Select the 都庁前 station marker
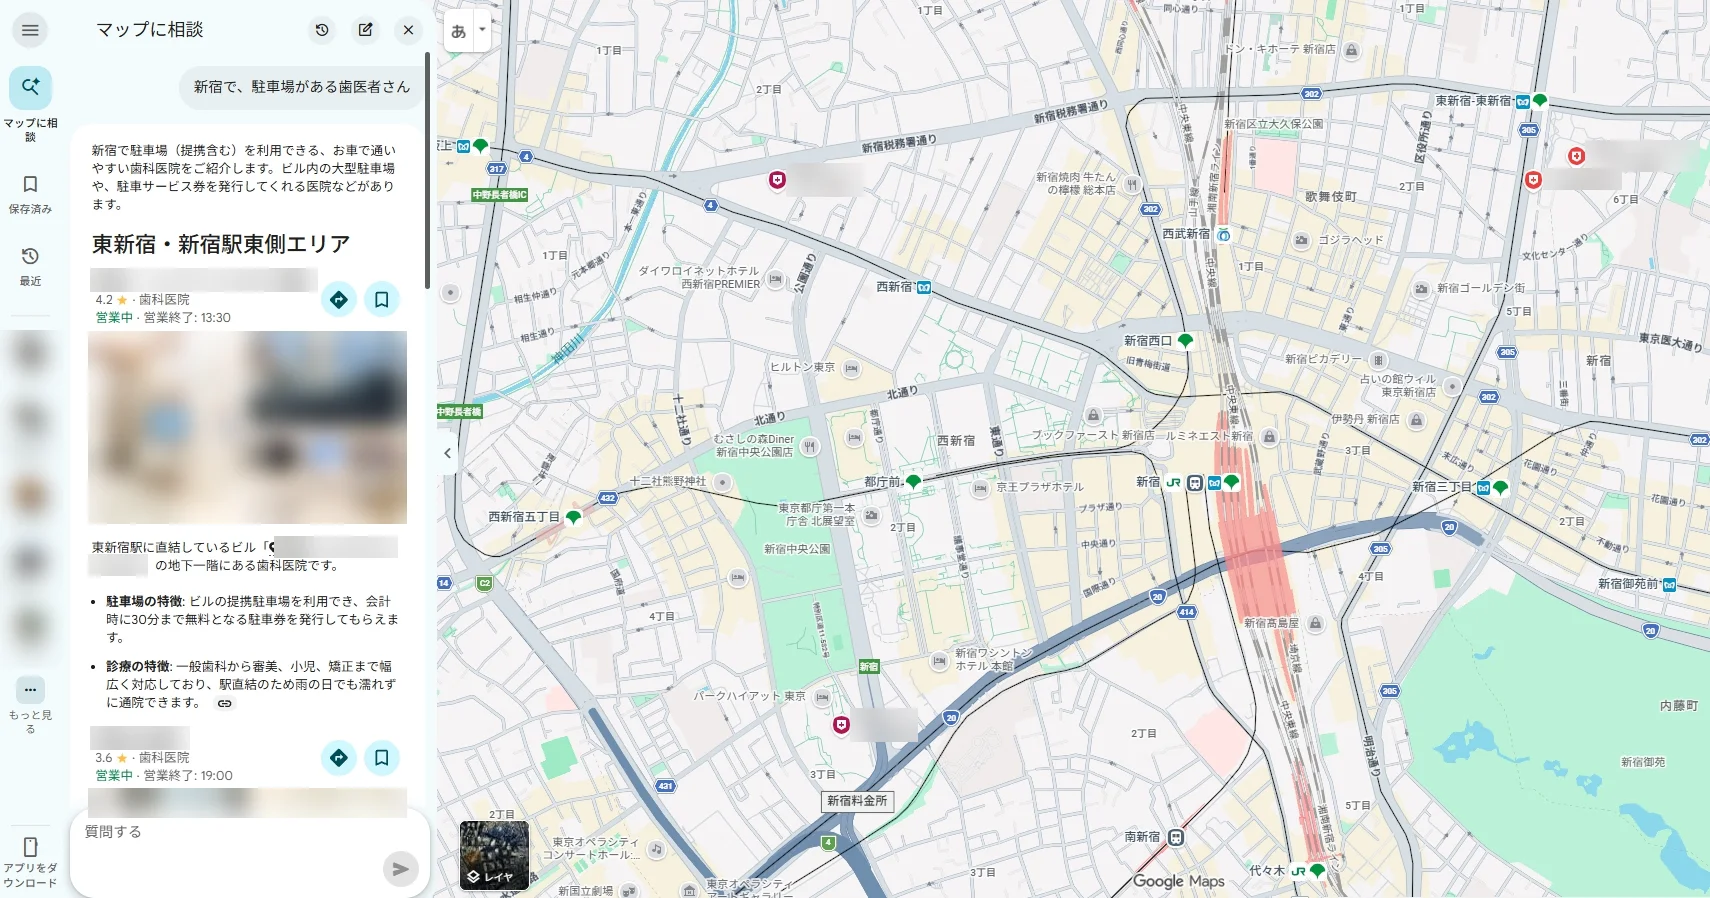The width and height of the screenshot is (1710, 898). tap(913, 482)
